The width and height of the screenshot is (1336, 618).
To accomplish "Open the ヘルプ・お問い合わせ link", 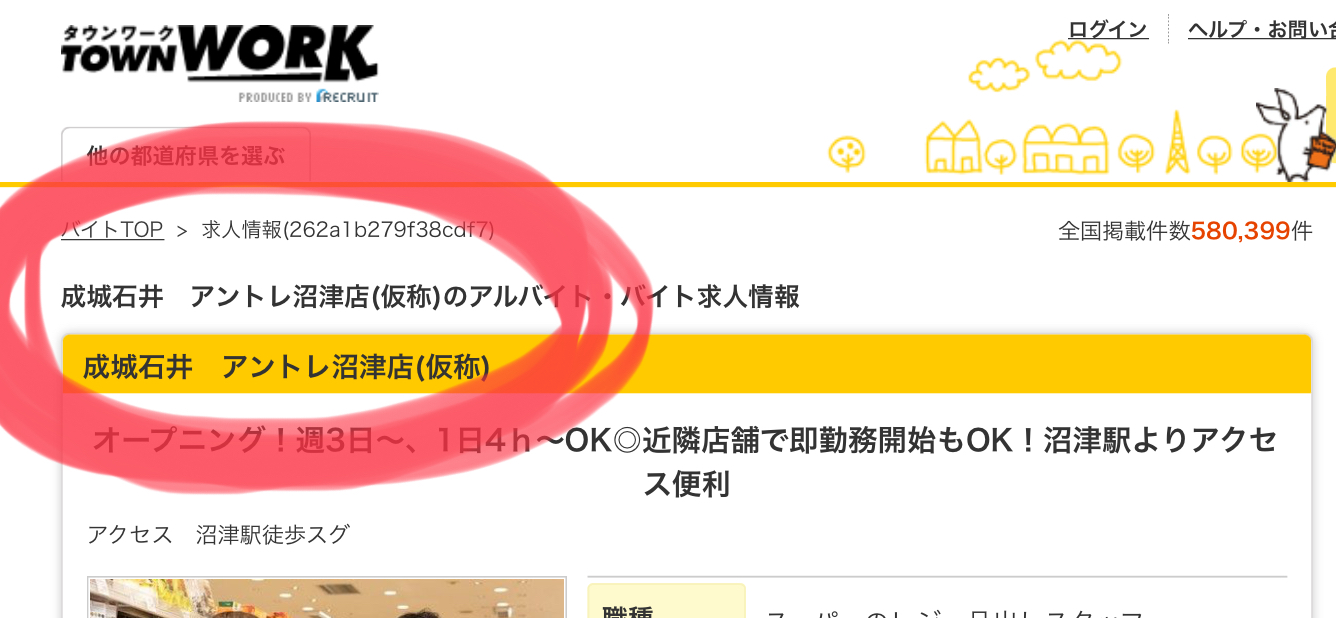I will (x=1262, y=29).
